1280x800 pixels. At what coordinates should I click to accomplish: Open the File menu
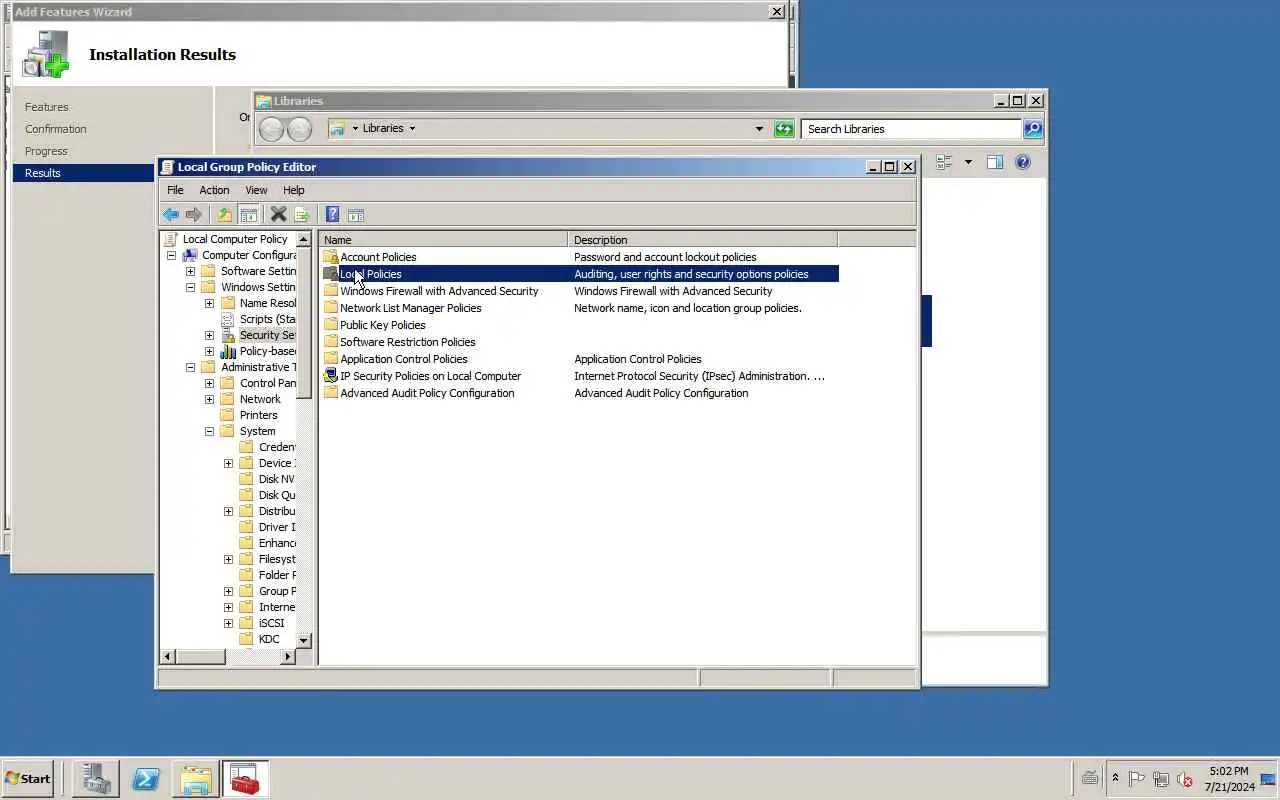(x=175, y=190)
